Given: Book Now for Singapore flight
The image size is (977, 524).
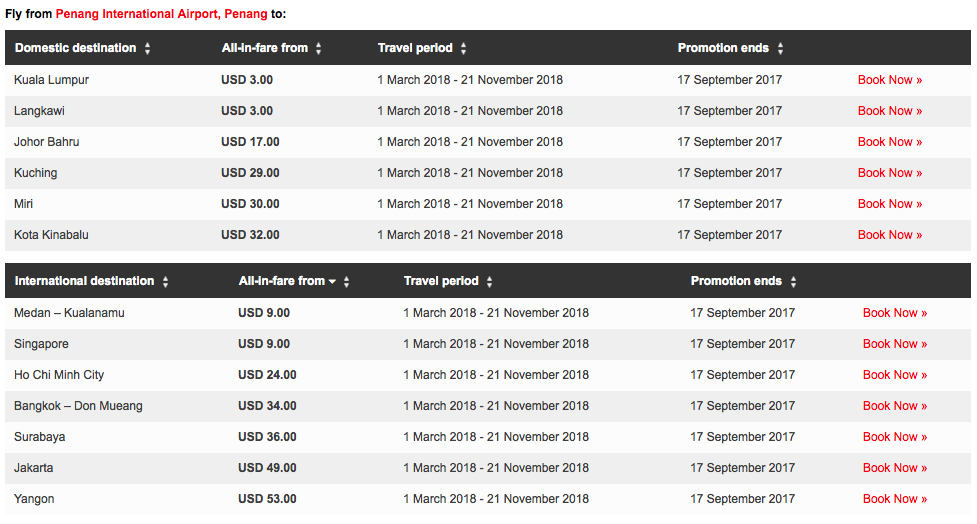Looking at the screenshot, I should [x=895, y=344].
